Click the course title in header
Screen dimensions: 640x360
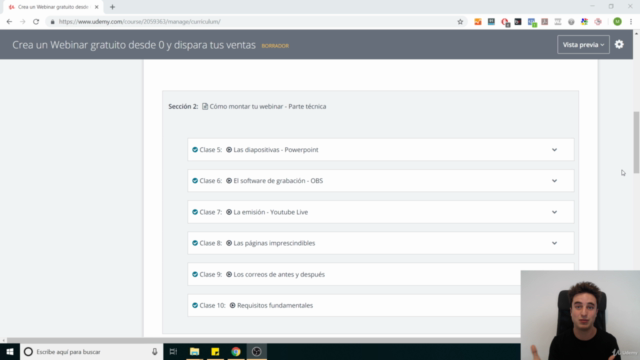pos(134,45)
